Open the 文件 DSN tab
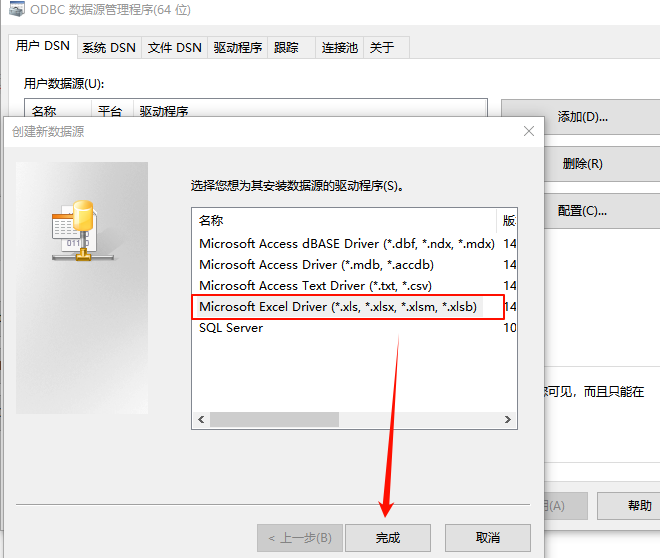This screenshot has width=660, height=558. (175, 48)
